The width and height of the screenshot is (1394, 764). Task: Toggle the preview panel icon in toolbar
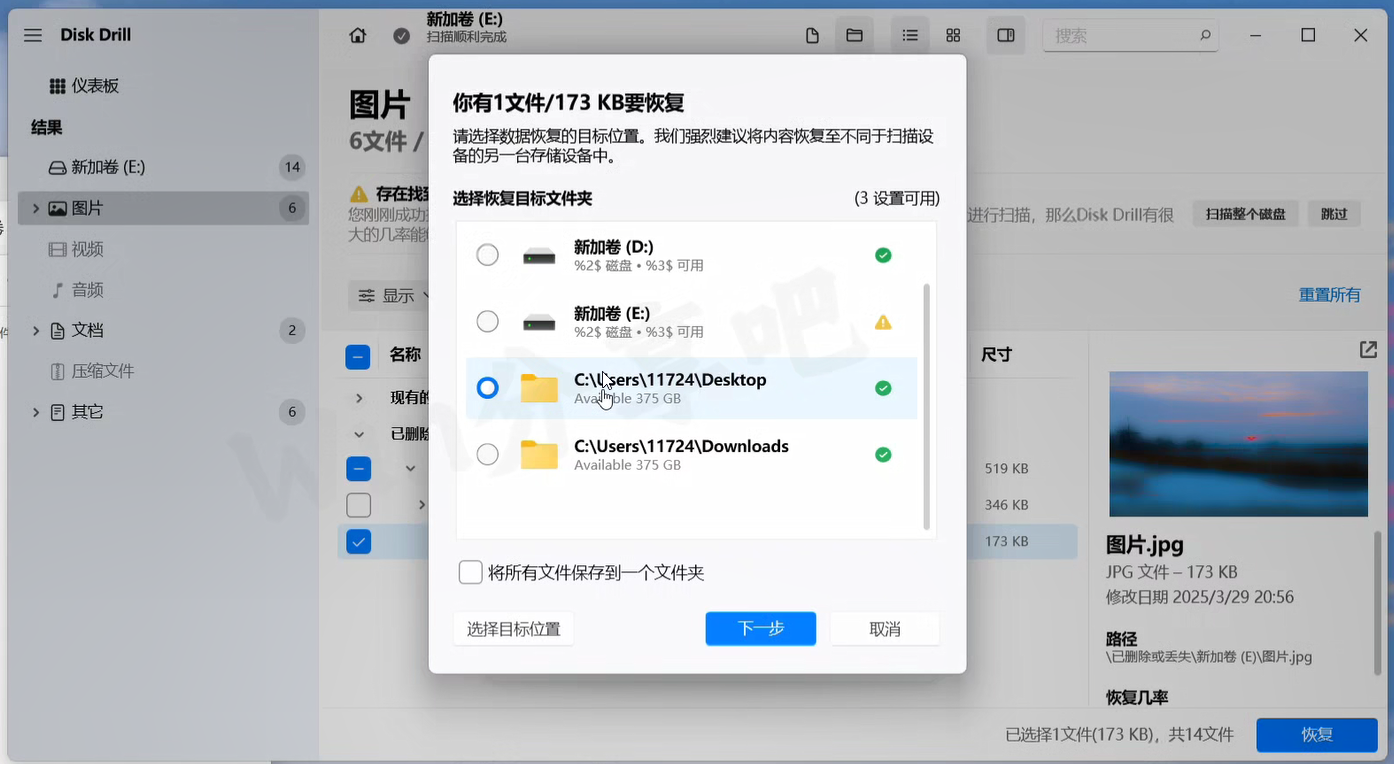(x=1006, y=35)
